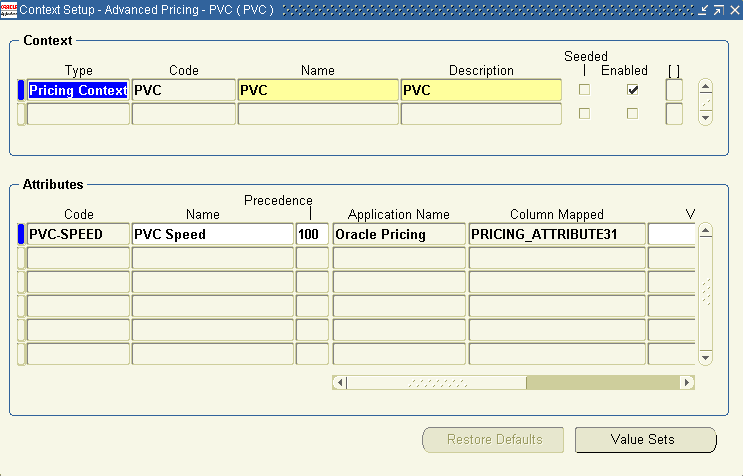
Task: Click Attributes vertical scrollbar up arrow
Action: [x=705, y=231]
